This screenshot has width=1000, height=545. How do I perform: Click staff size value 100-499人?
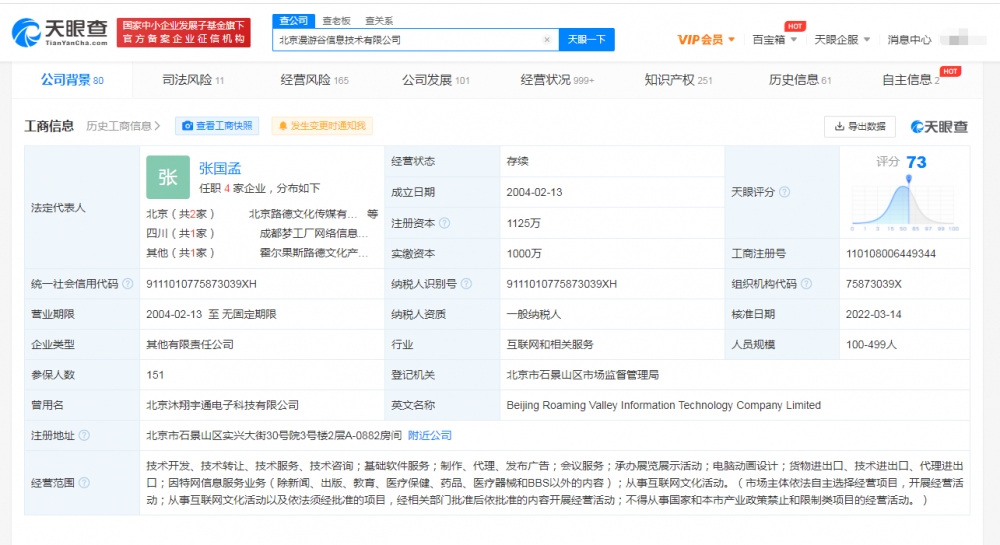pyautogui.click(x=871, y=344)
